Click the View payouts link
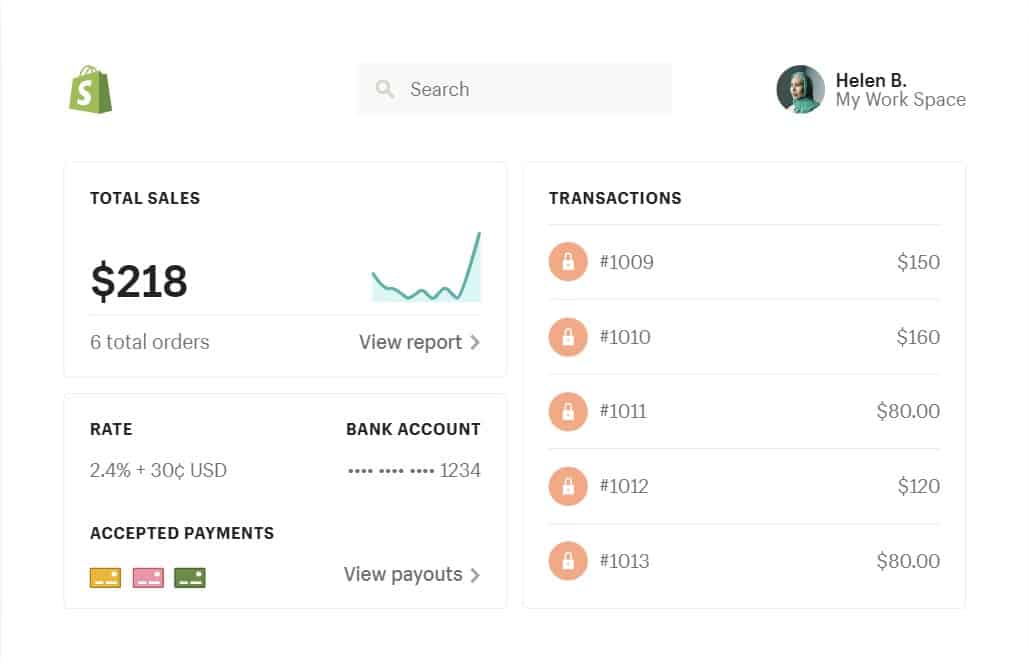 coord(402,575)
